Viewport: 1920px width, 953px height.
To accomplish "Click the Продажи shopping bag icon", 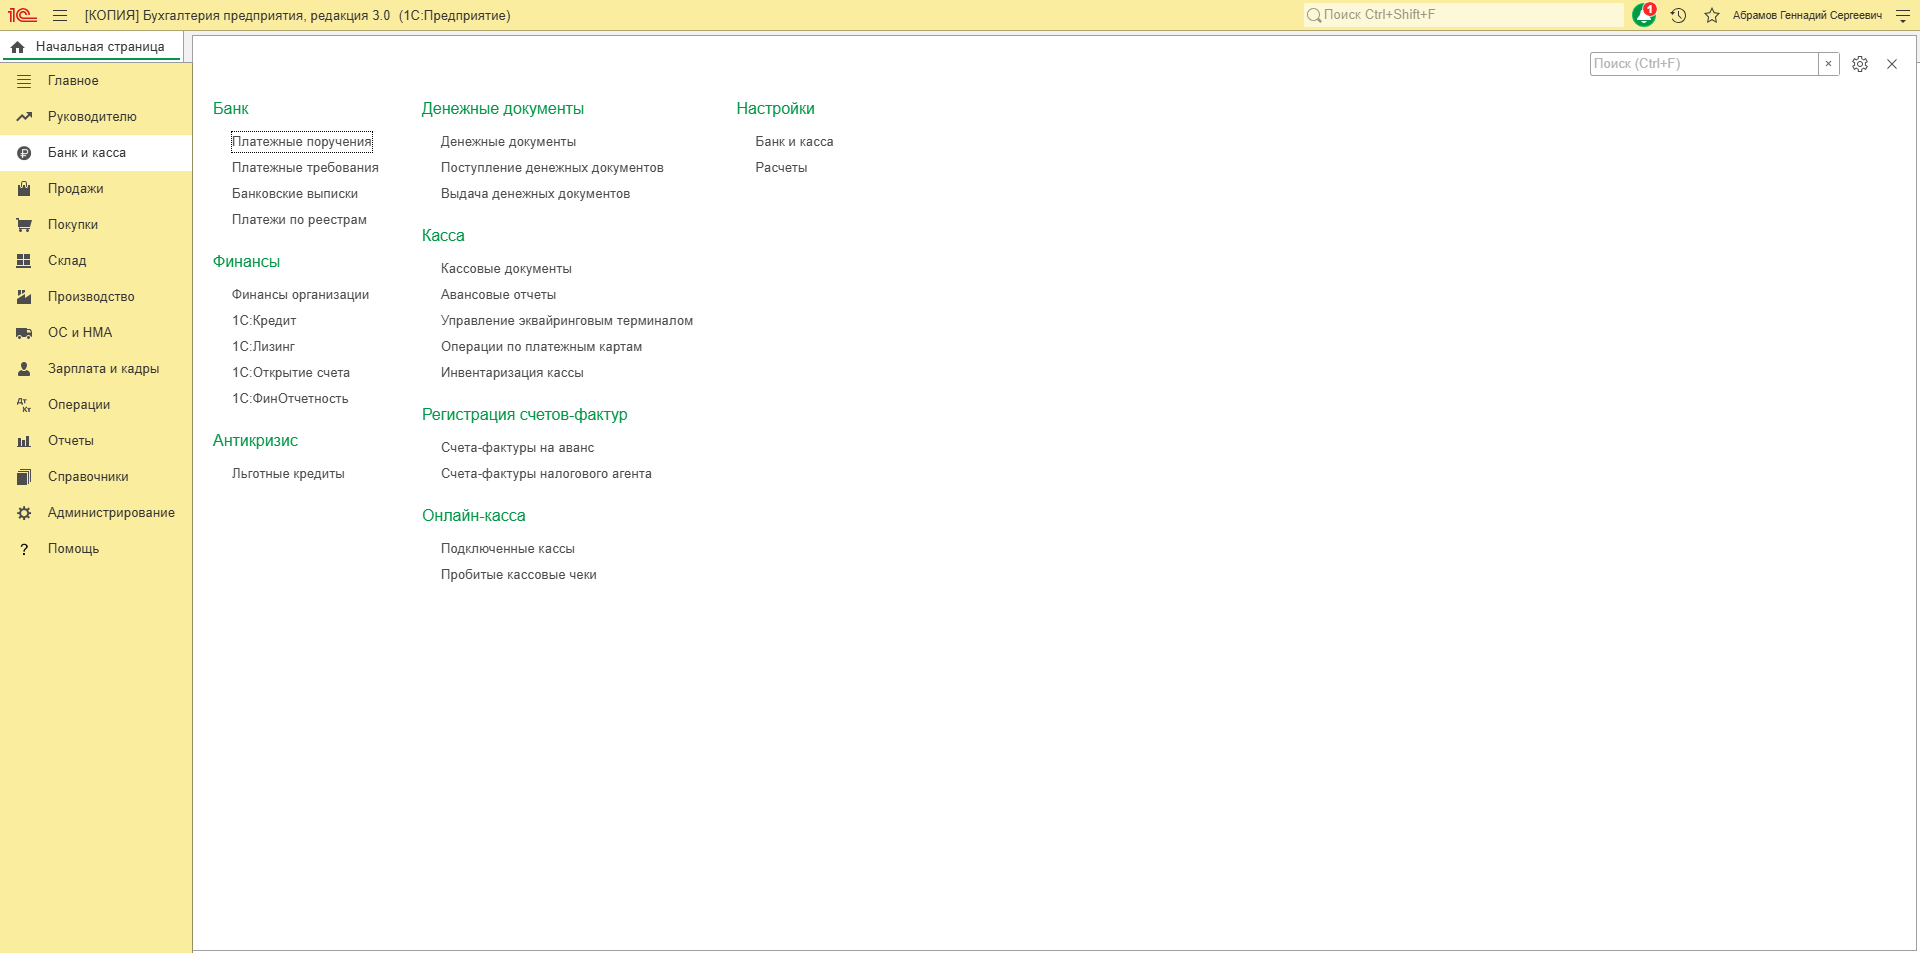I will click(x=24, y=188).
